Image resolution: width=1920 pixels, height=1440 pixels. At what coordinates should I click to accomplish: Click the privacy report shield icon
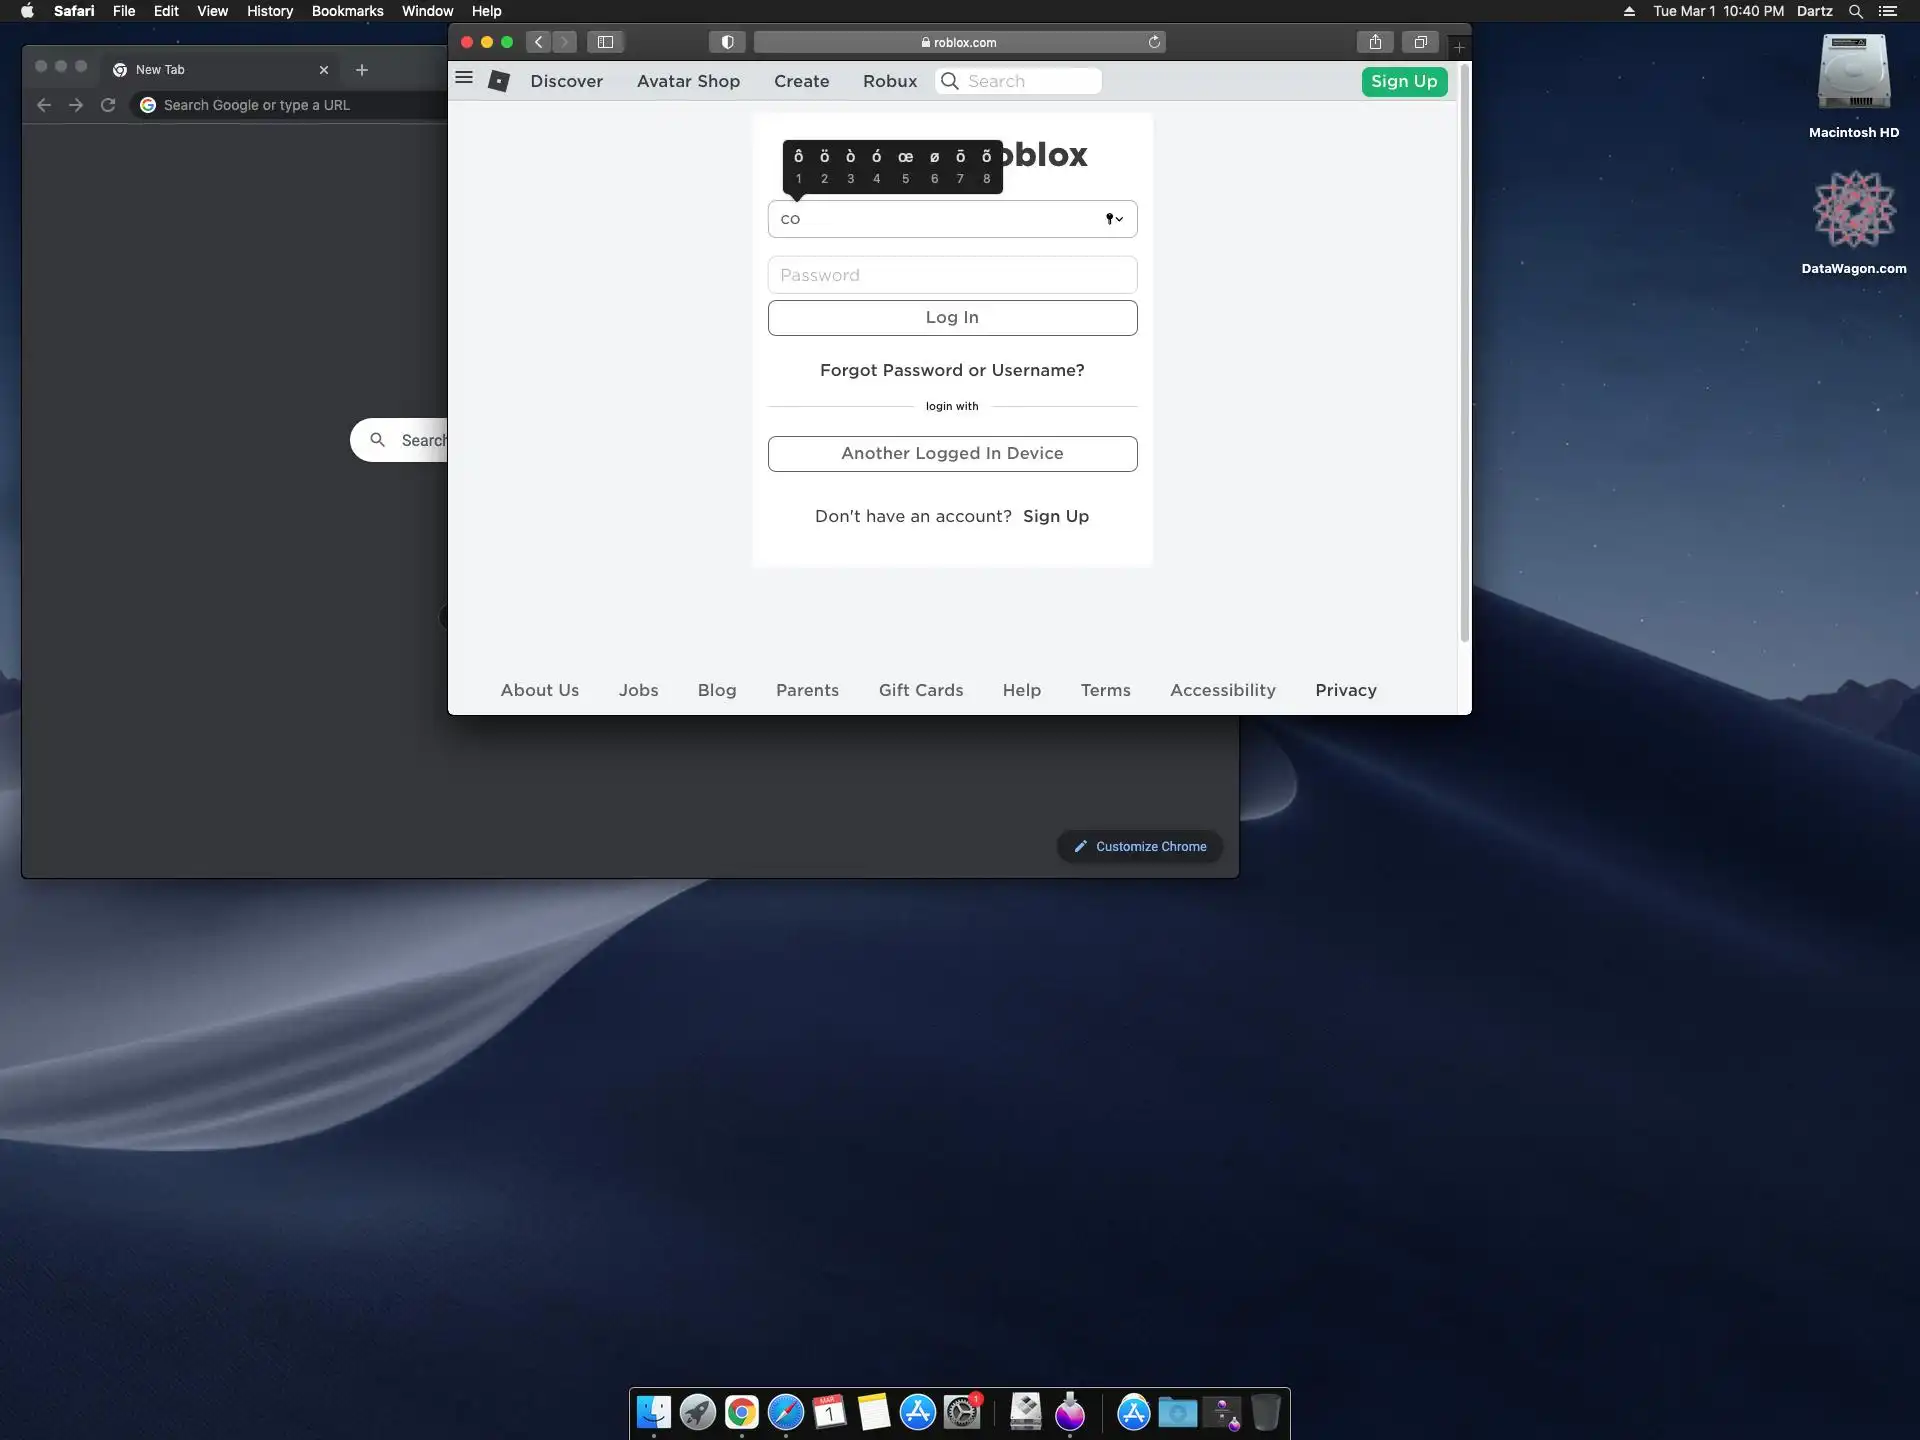coord(727,42)
